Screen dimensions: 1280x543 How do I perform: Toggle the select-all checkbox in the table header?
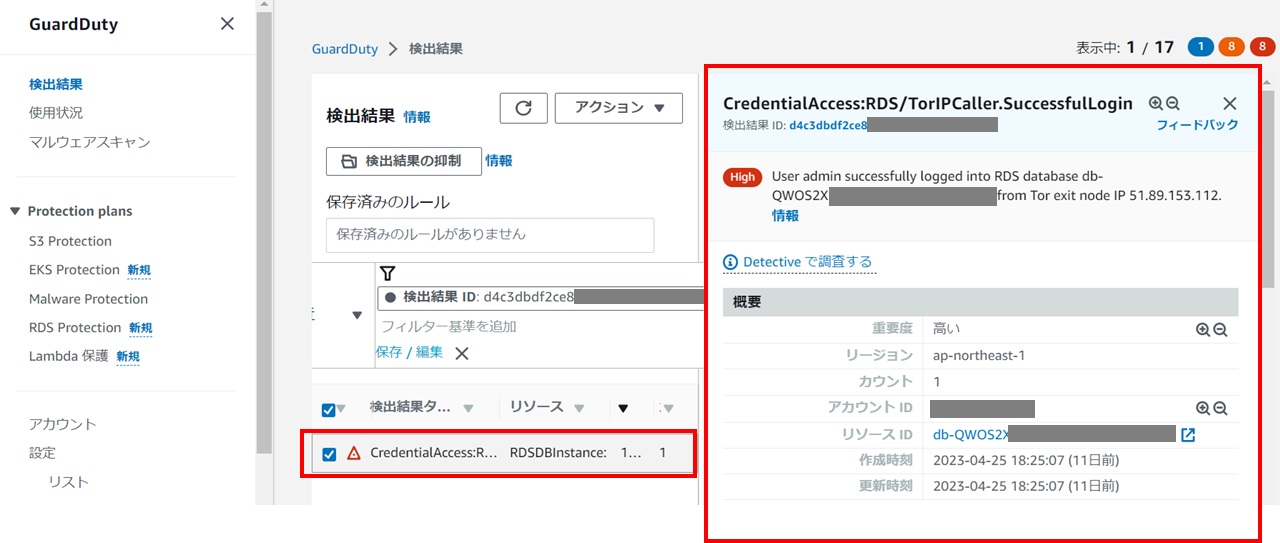pos(328,409)
